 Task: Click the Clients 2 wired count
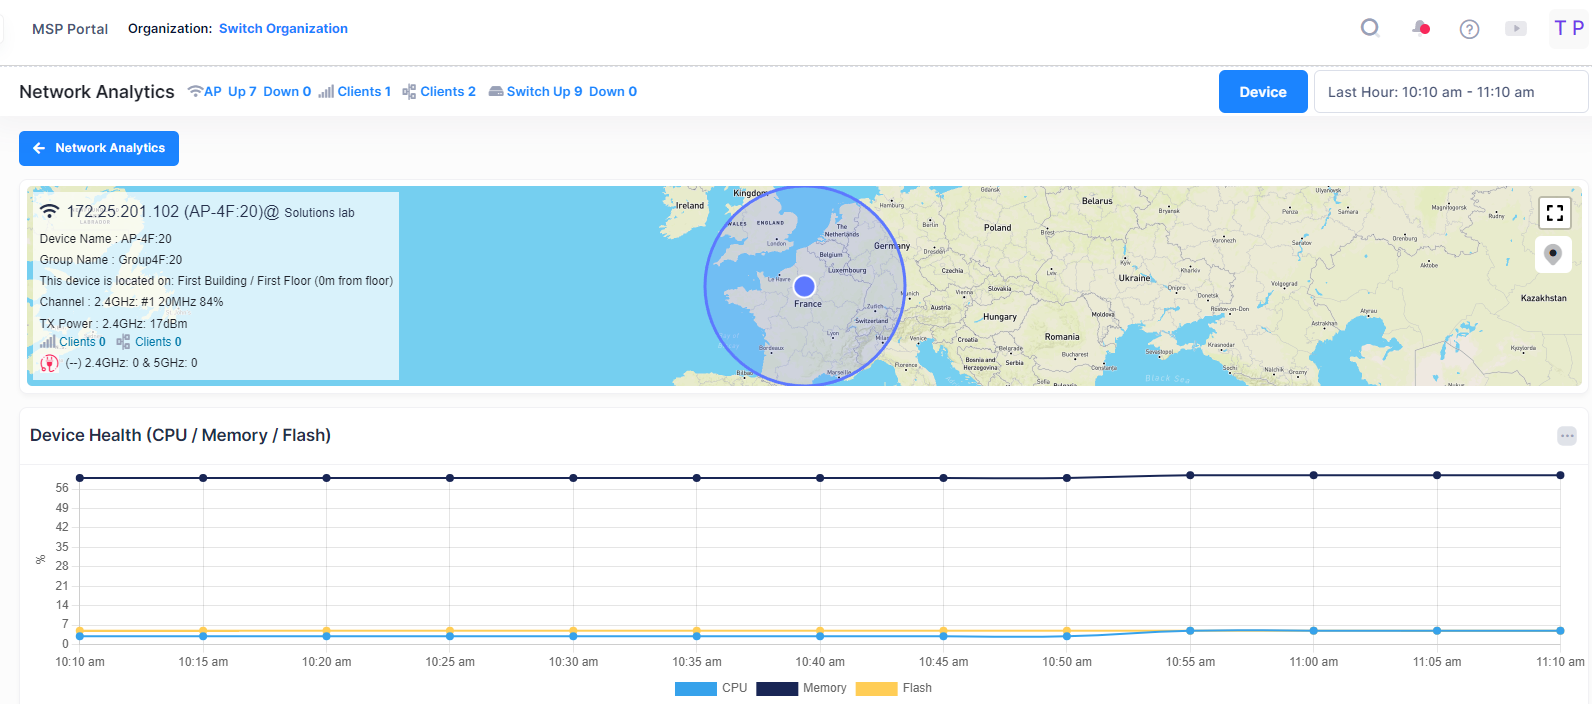coord(448,91)
